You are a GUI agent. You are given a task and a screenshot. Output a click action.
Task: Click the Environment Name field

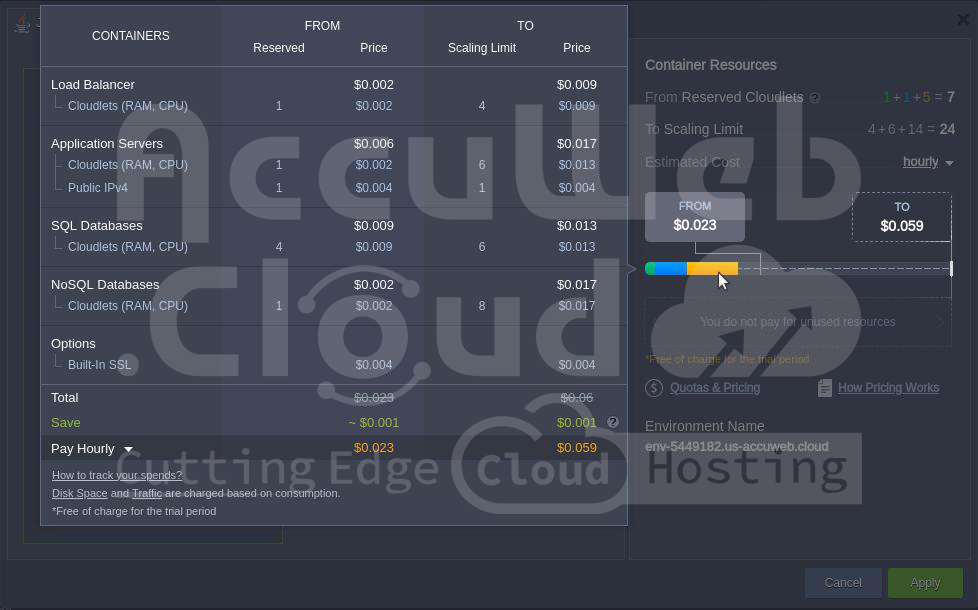[736, 446]
